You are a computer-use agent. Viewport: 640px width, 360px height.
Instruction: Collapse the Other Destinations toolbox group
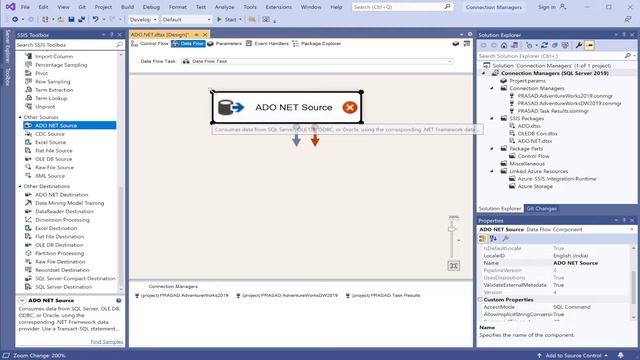pos(20,186)
